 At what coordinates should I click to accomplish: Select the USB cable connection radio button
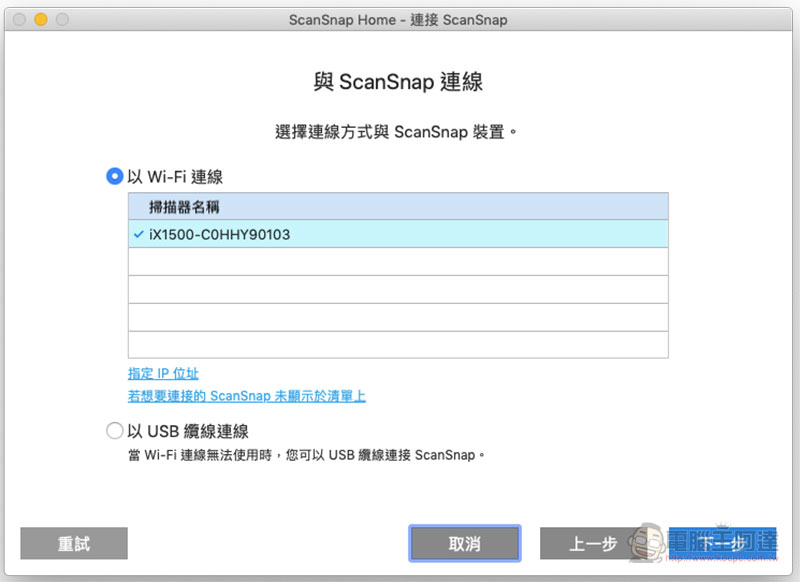(114, 431)
